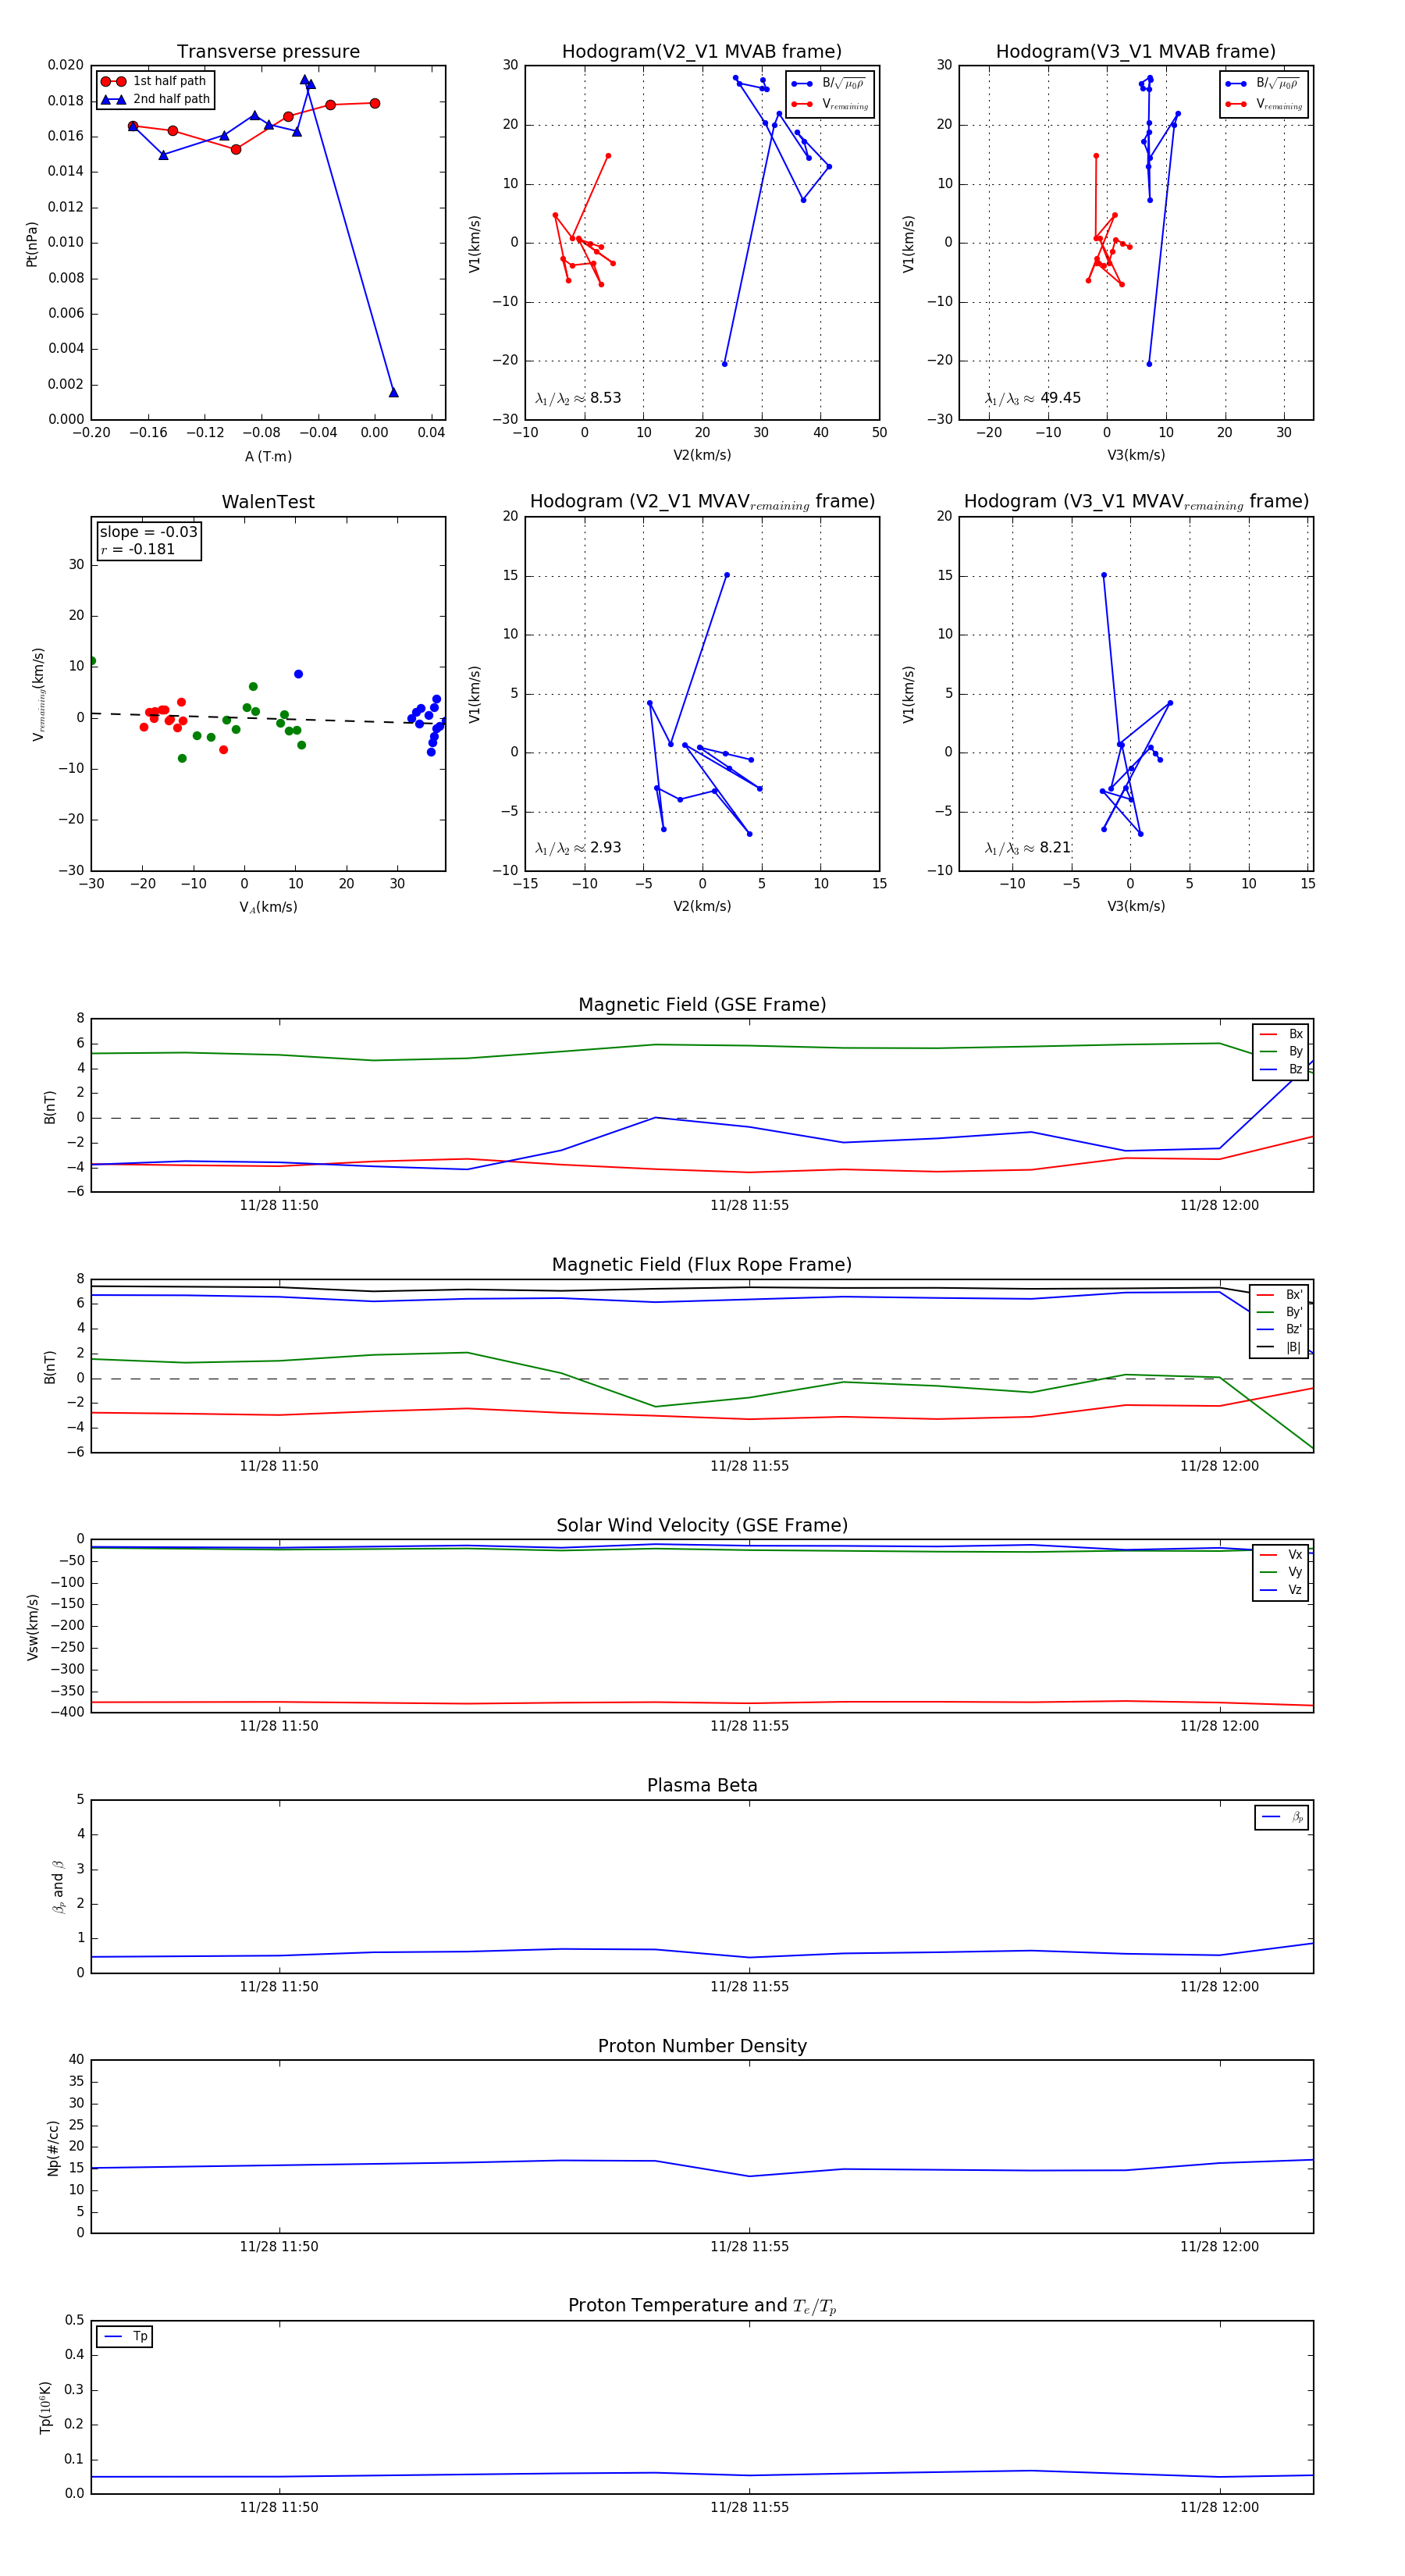Image resolution: width=1405 pixels, height=2576 pixels.
Task: Click the "V2(km/s)" label under MVAV remaining V2_V1 hodogram
Action: click(x=702, y=907)
